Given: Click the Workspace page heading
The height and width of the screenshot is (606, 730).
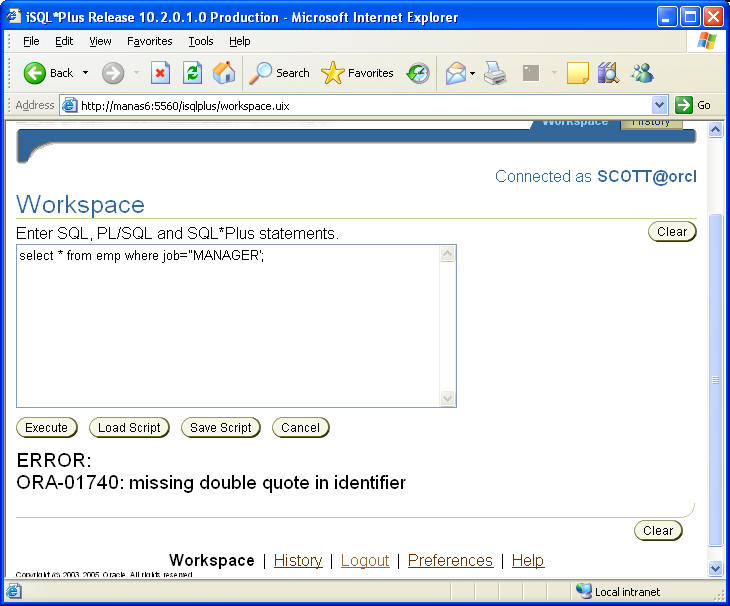Looking at the screenshot, I should click(80, 205).
